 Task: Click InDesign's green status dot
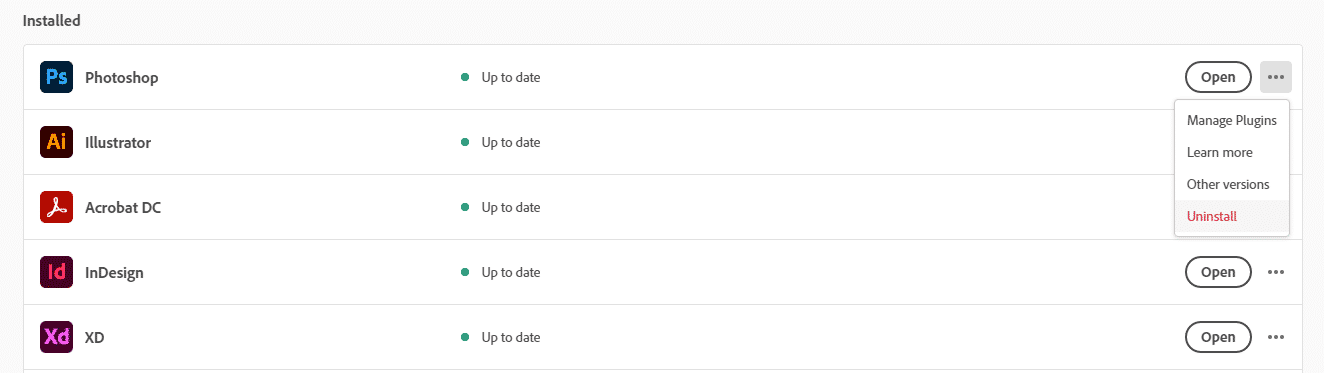click(x=465, y=272)
